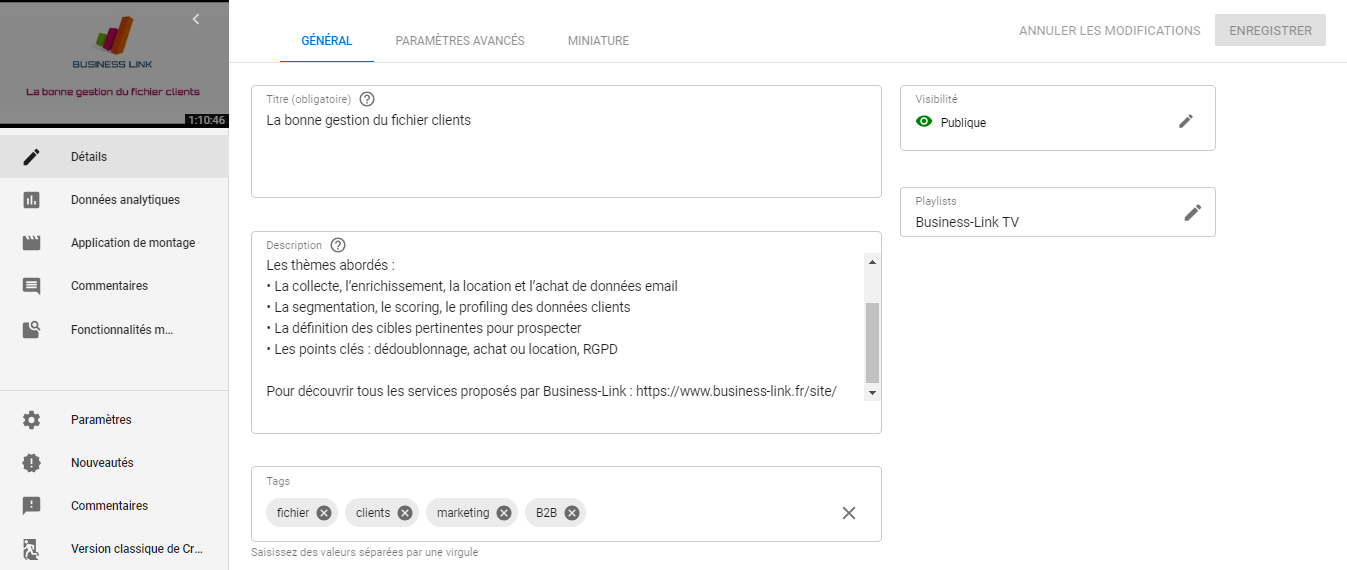Edit Visibilité with the pencil icon
The width and height of the screenshot is (1347, 570).
1186,121
